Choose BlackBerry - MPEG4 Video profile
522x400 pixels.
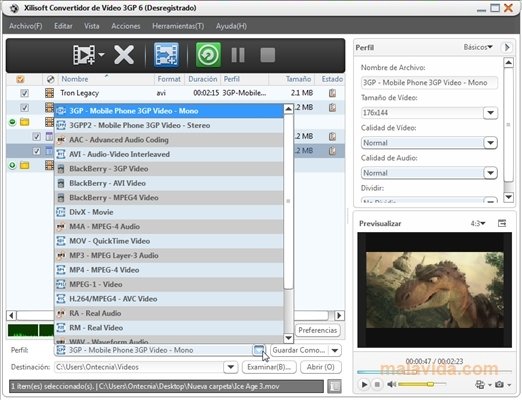click(169, 198)
